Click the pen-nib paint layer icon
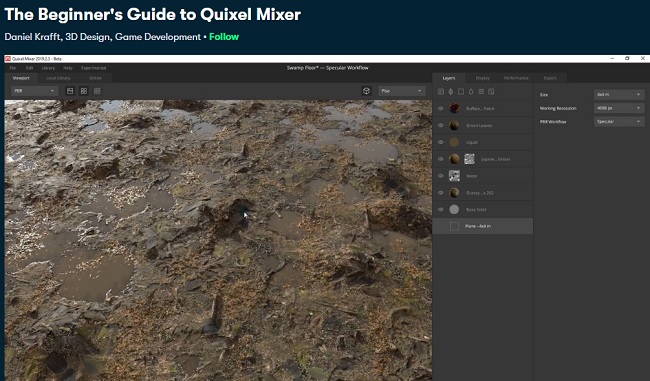This screenshot has width=650, height=381. tap(451, 92)
